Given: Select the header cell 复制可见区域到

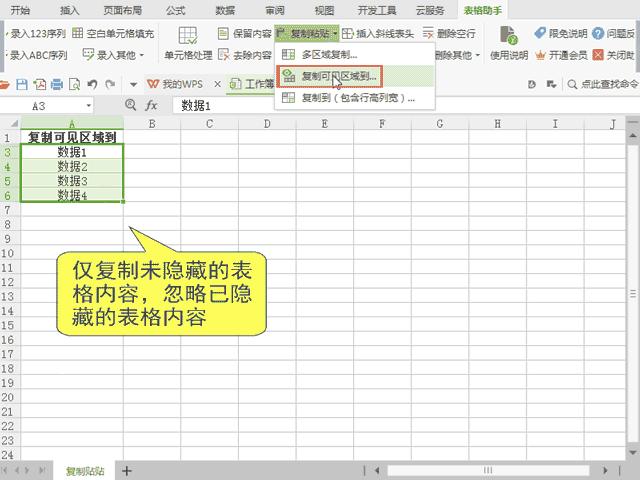Looking at the screenshot, I should tap(72, 138).
